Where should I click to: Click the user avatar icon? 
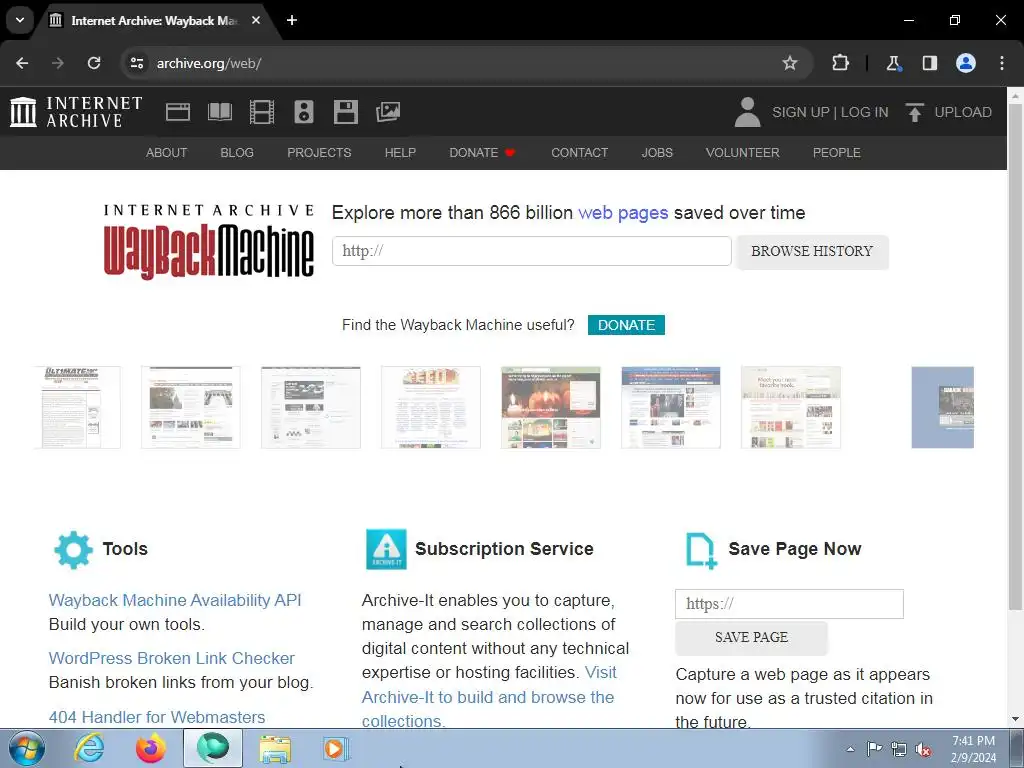747,112
